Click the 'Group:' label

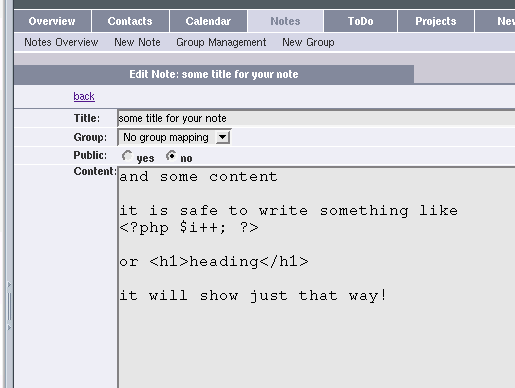[90, 137]
